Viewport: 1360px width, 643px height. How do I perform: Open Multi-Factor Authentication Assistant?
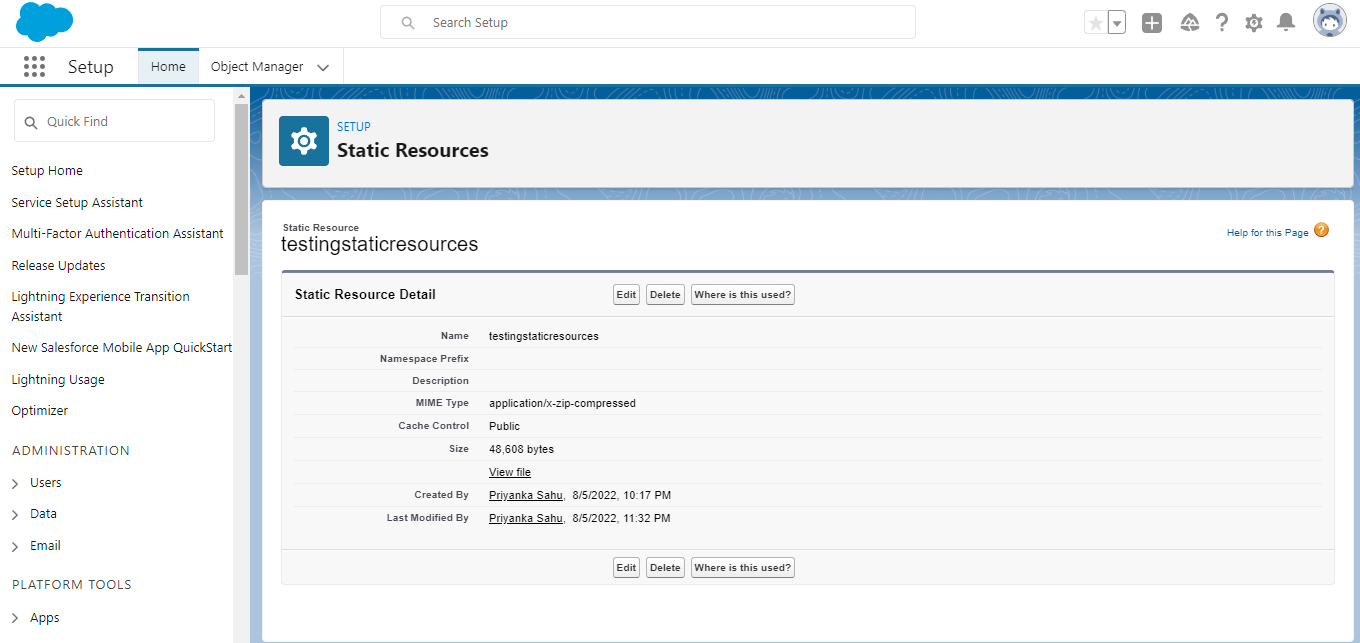117,234
